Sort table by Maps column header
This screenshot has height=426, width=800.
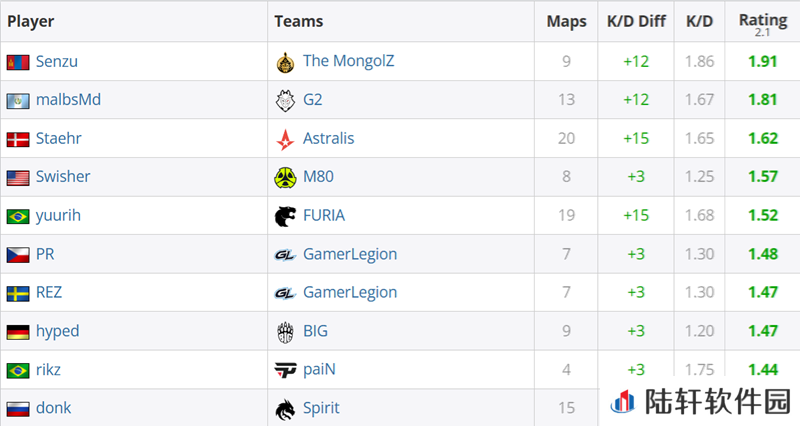coord(566,21)
